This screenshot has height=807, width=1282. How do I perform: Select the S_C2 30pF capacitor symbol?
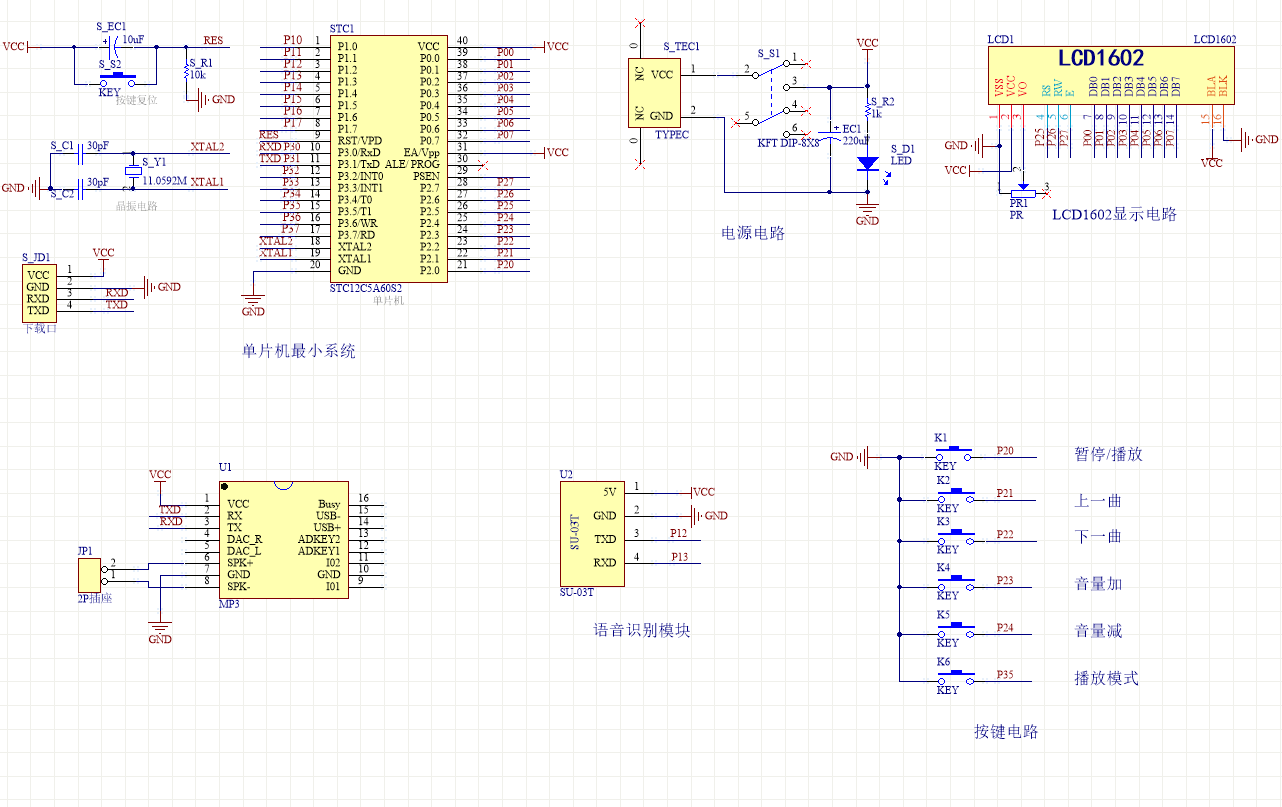(x=79, y=187)
